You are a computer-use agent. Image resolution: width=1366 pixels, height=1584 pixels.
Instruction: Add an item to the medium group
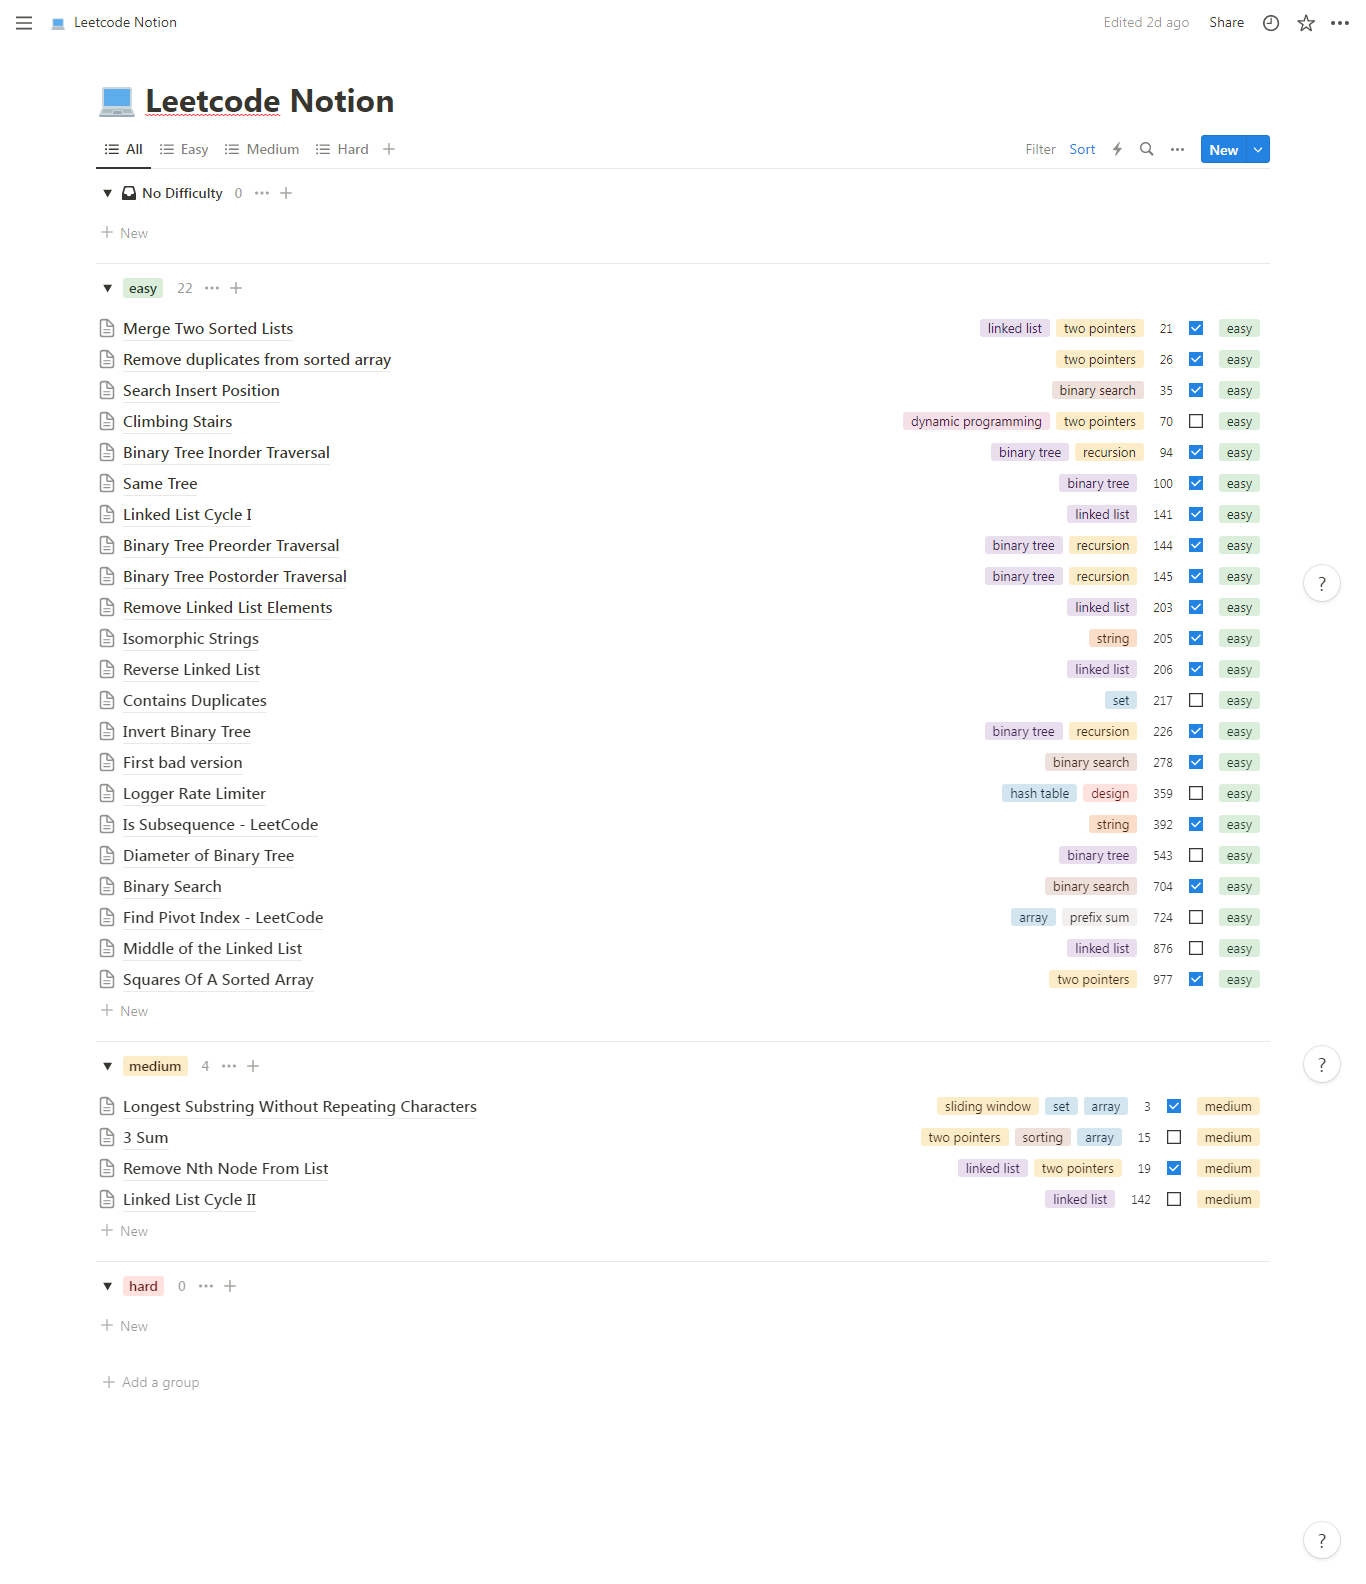pyautogui.click(x=253, y=1066)
